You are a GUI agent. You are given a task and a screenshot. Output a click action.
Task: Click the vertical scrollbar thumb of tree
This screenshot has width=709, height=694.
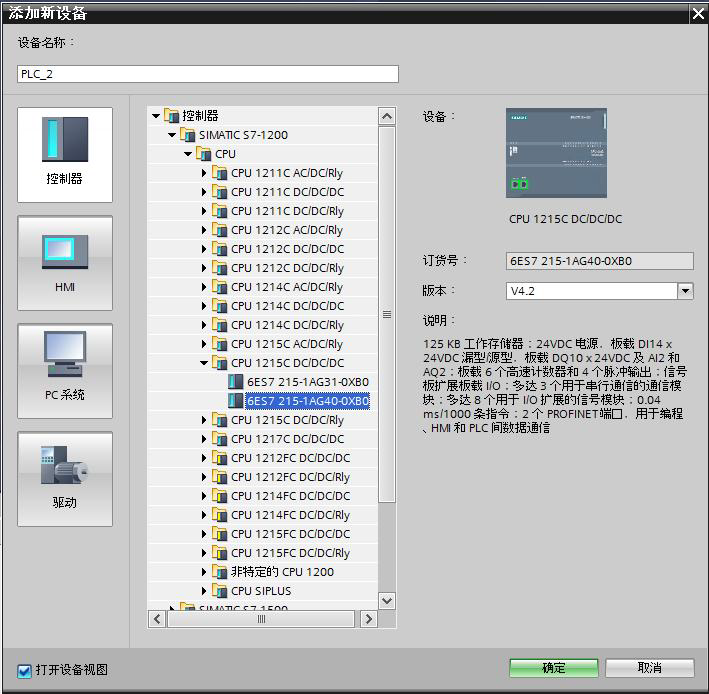(387, 314)
